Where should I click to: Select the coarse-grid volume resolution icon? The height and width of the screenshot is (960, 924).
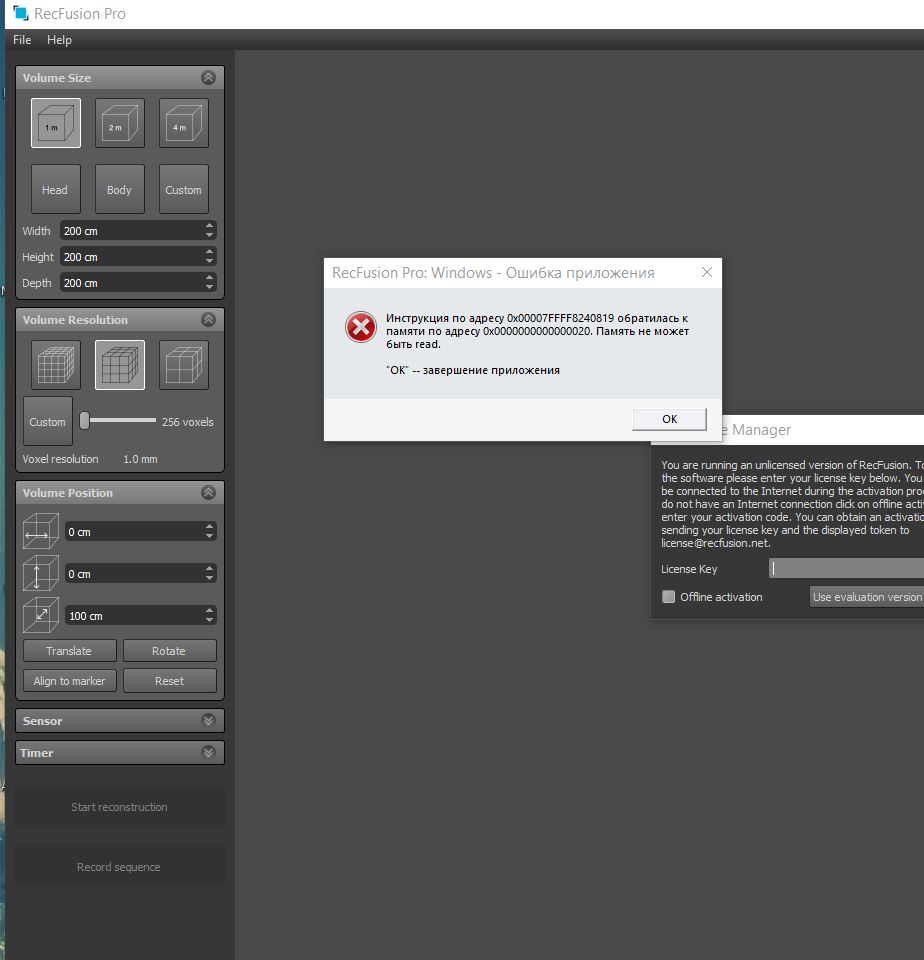pyautogui.click(x=184, y=365)
